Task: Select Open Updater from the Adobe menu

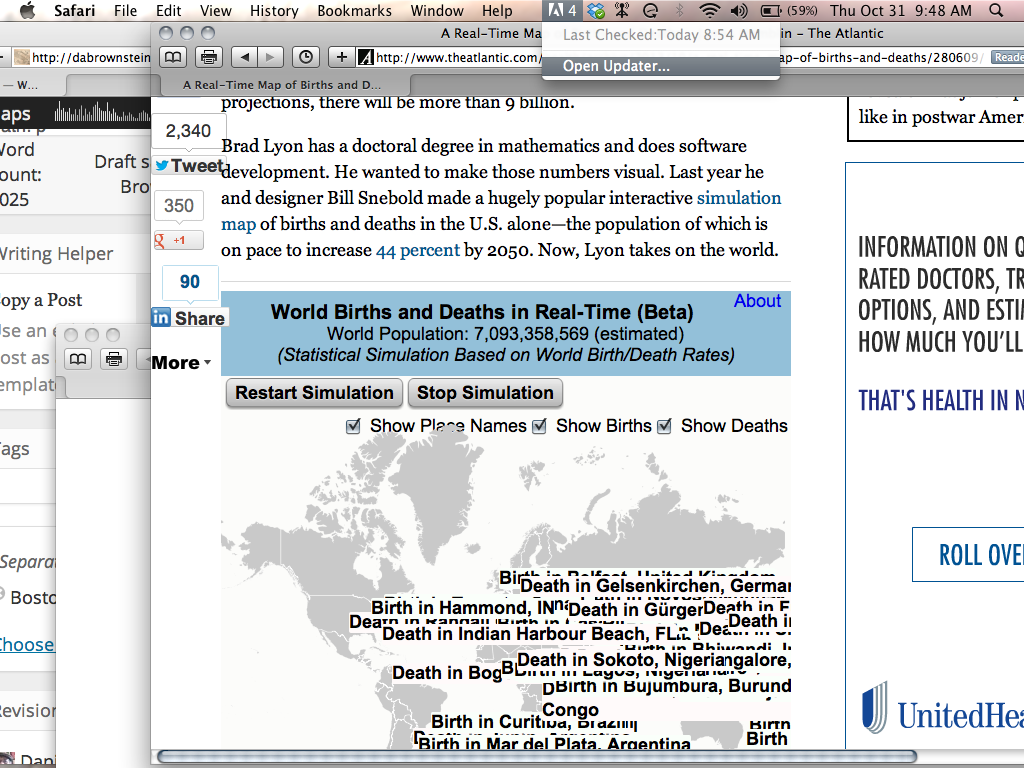Action: [616, 67]
